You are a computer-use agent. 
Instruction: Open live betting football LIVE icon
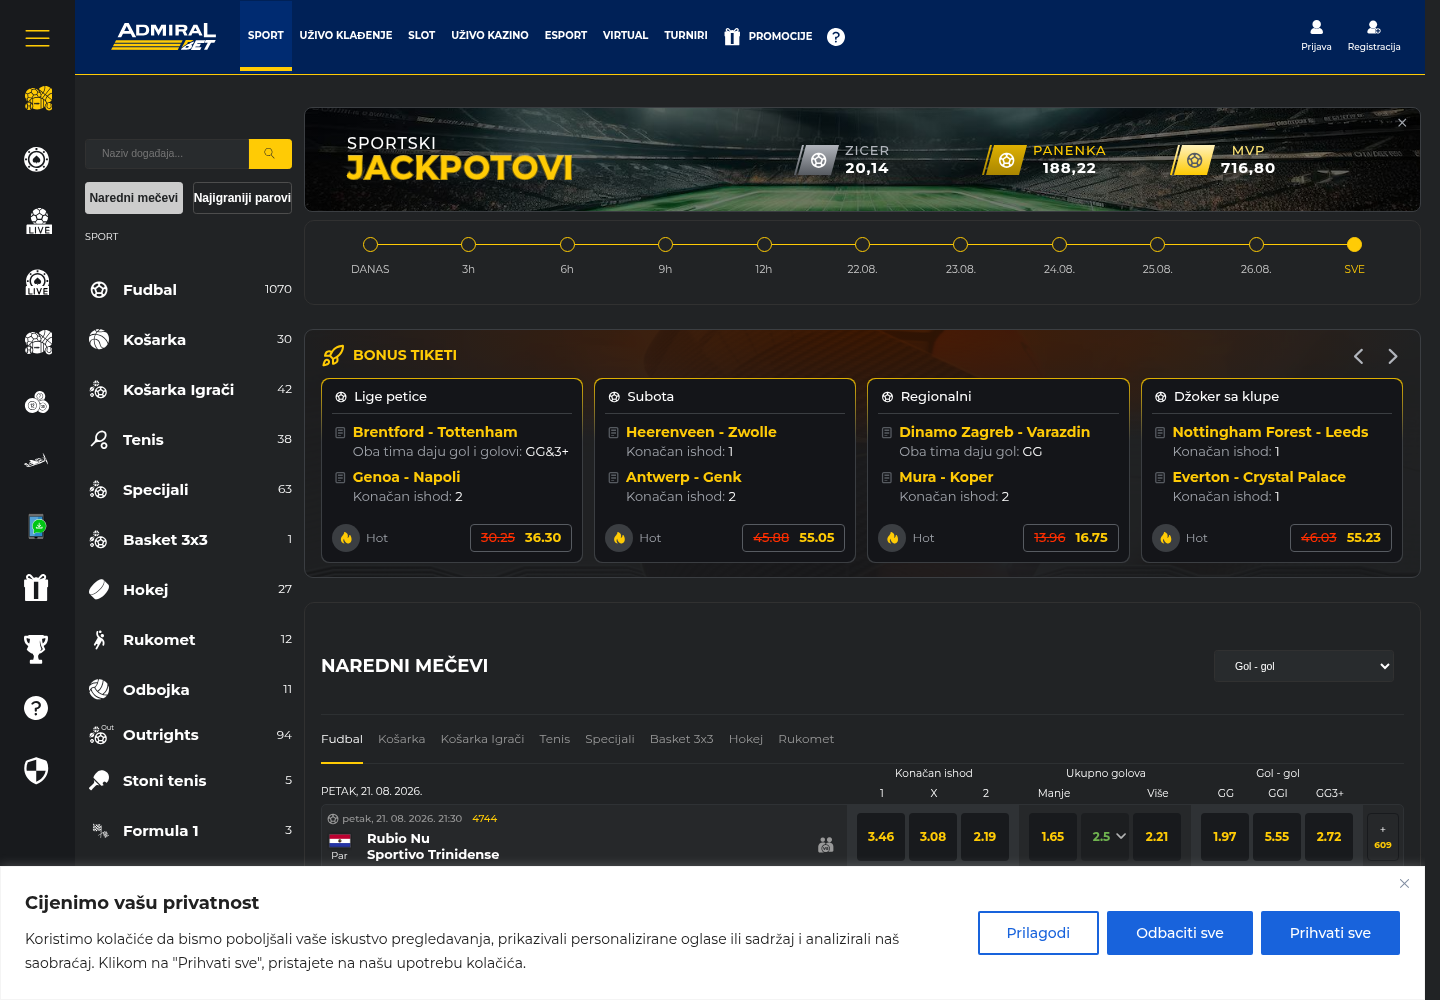click(38, 221)
